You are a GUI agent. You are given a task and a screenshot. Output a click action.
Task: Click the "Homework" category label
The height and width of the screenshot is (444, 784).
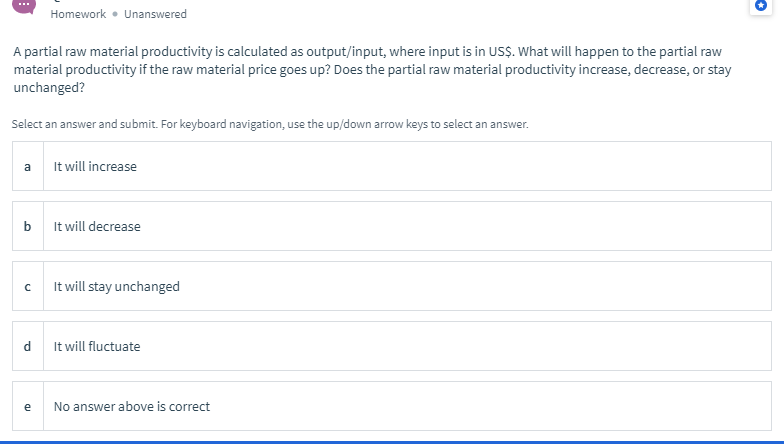tap(78, 14)
